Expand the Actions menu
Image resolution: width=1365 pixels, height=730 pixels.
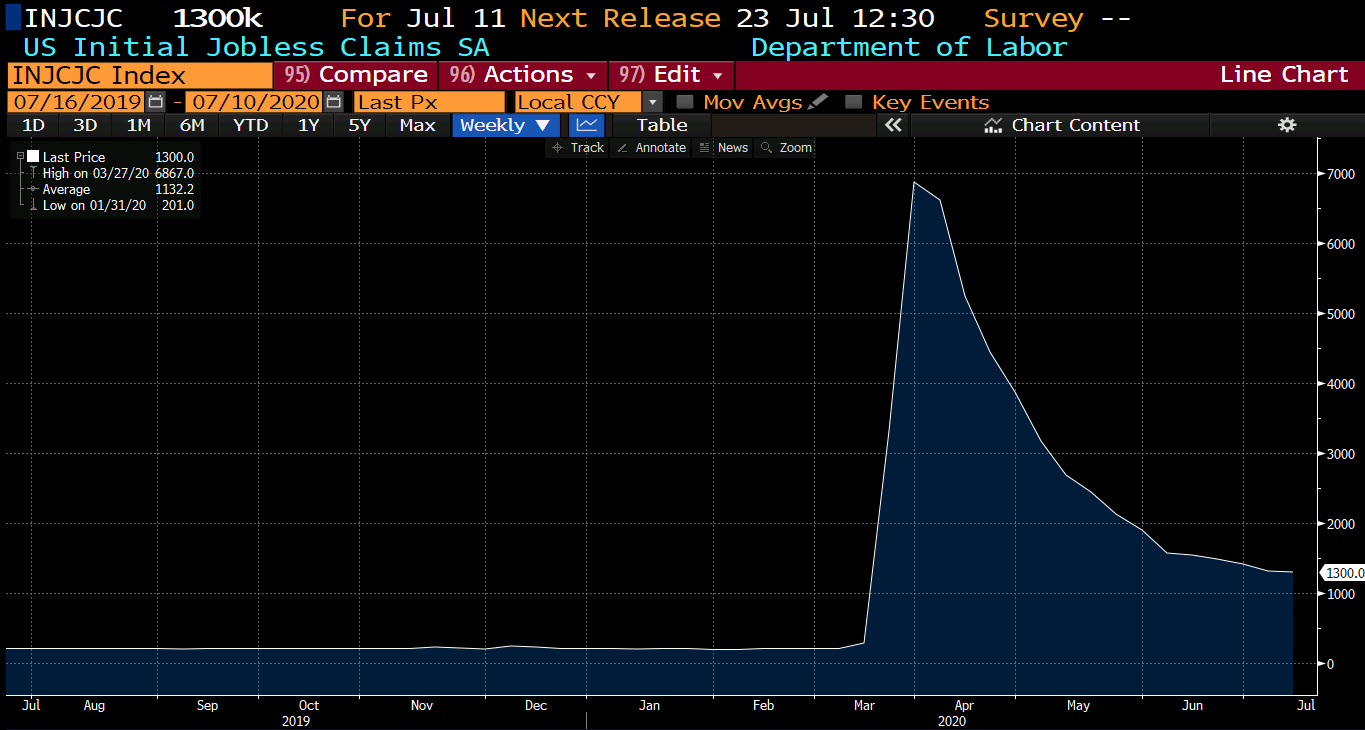[524, 75]
